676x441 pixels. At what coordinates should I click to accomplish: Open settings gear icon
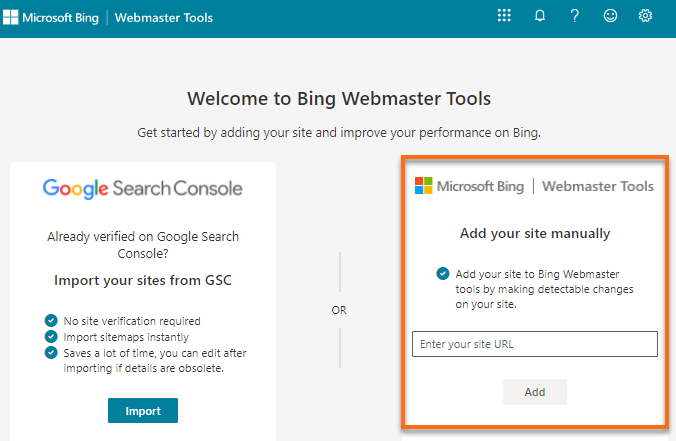click(x=645, y=16)
